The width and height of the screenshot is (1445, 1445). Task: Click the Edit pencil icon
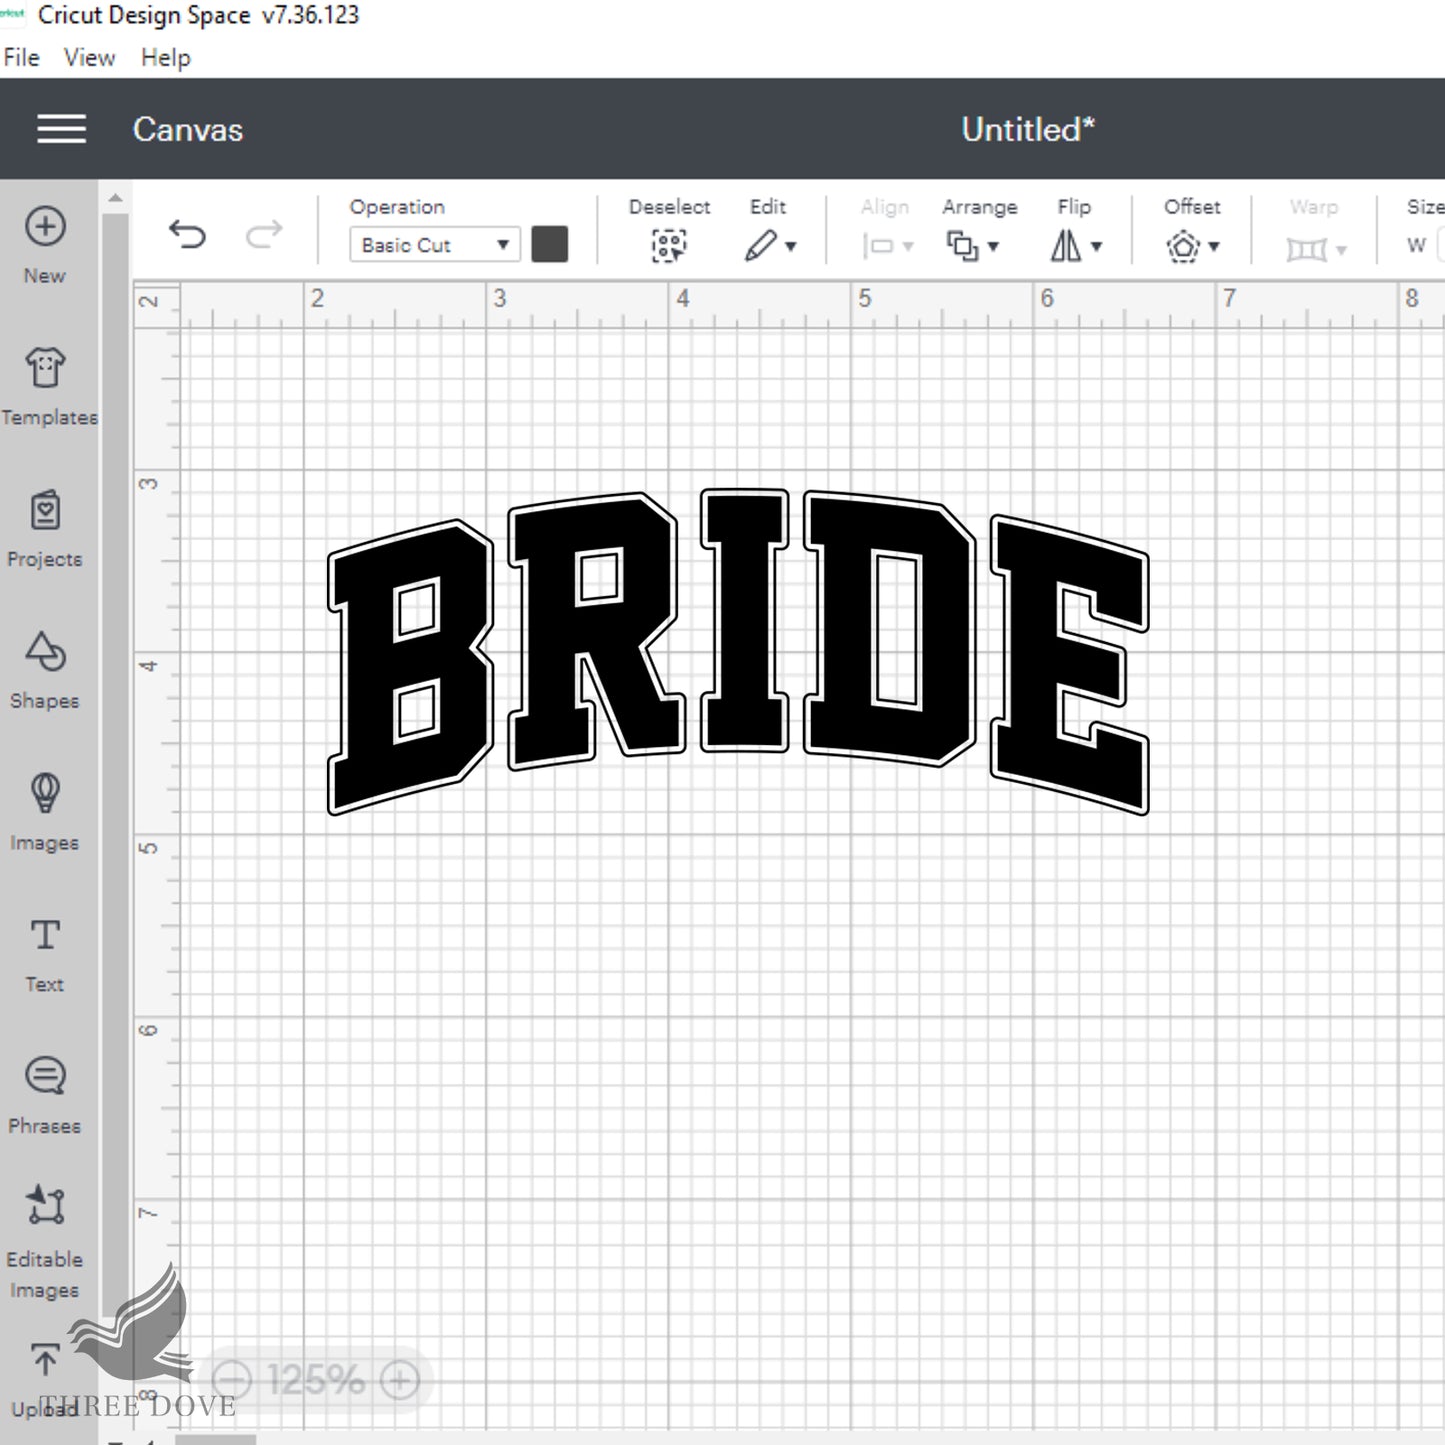click(x=760, y=246)
